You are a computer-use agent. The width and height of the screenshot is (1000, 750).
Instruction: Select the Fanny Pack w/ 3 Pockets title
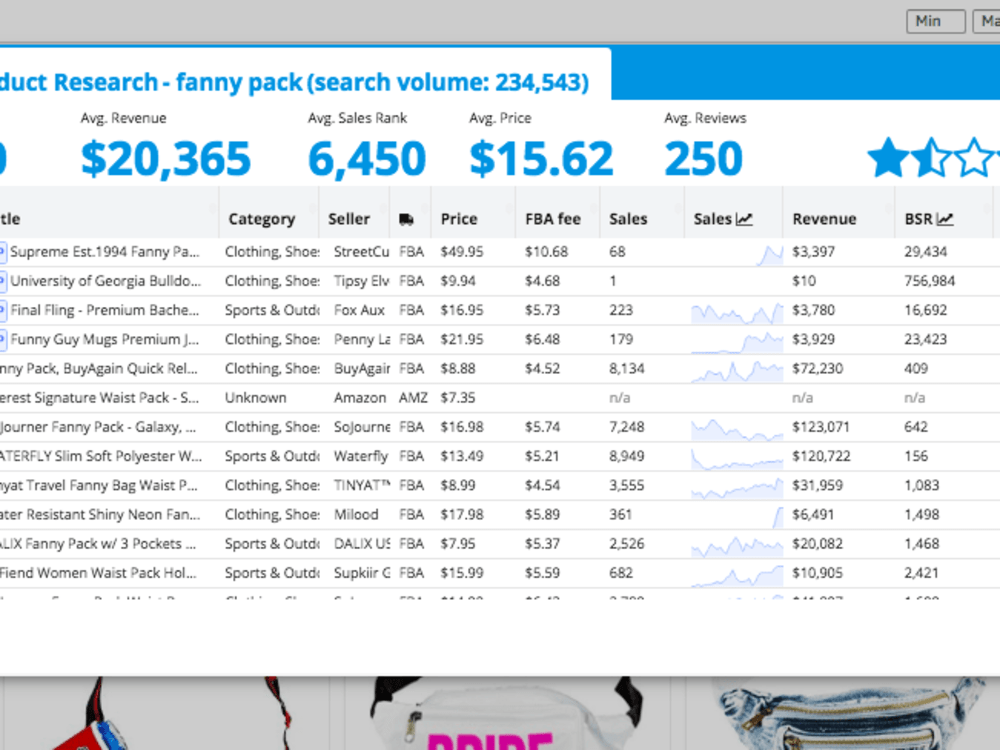(x=98, y=544)
